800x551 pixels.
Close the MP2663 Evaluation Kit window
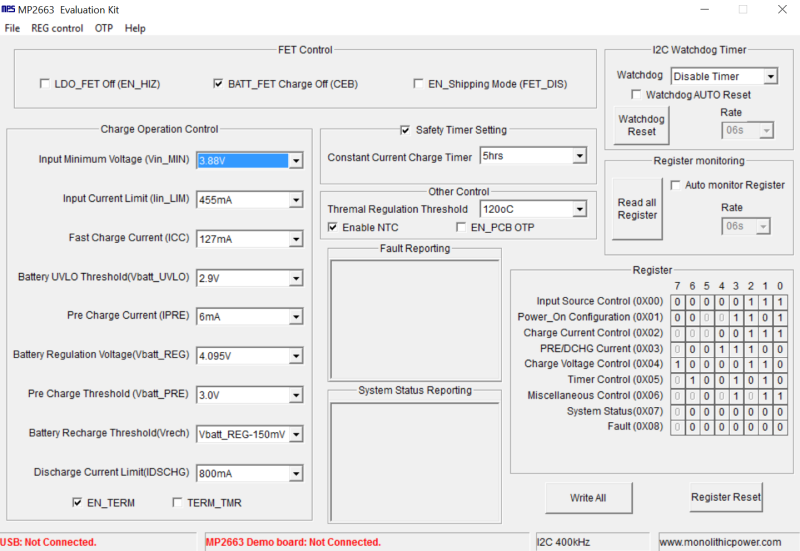coord(782,9)
